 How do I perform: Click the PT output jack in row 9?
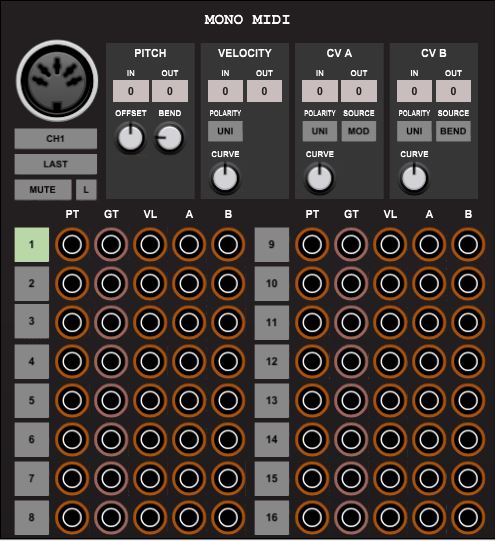tap(312, 245)
